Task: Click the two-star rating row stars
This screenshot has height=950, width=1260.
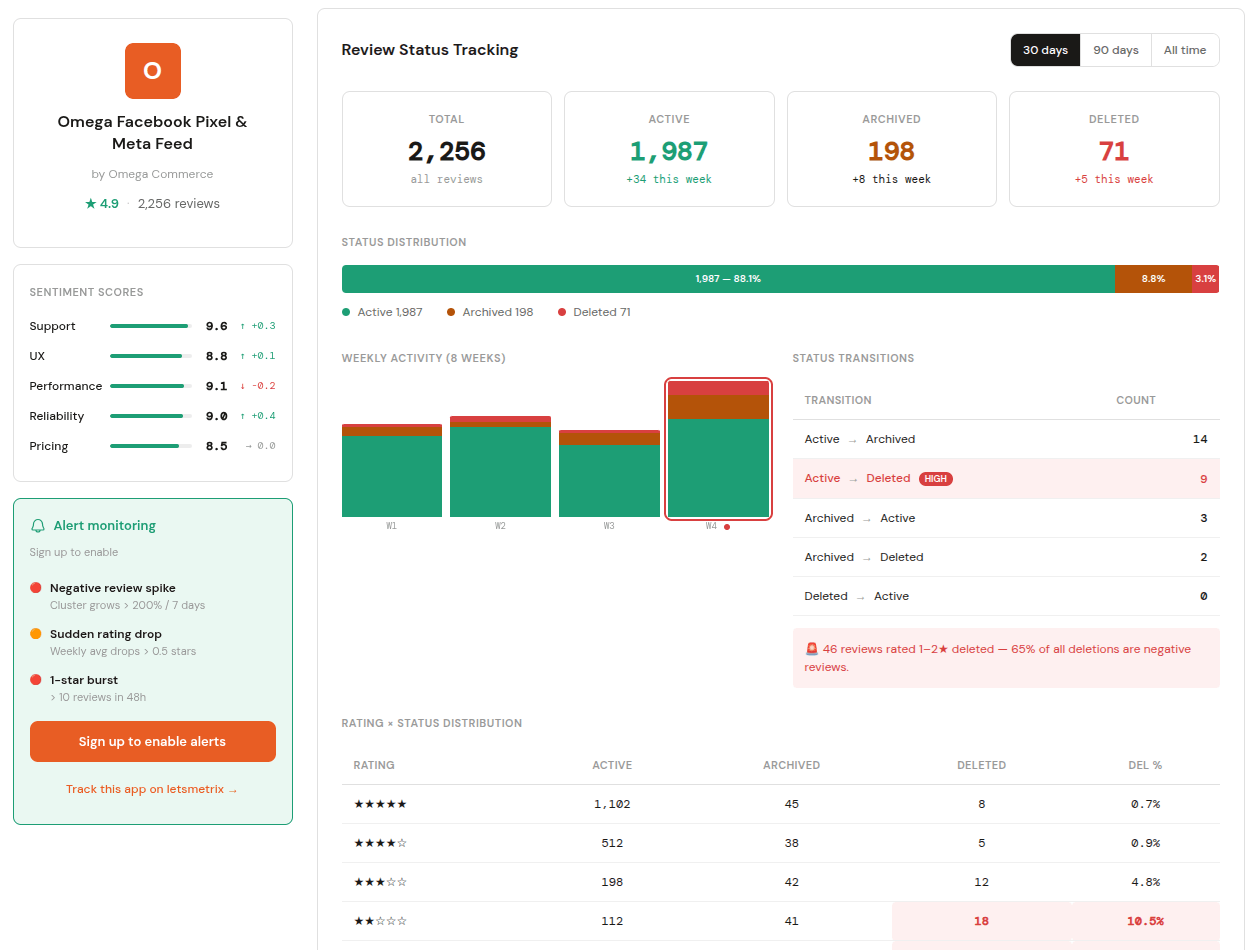Action: pyautogui.click(x=380, y=921)
